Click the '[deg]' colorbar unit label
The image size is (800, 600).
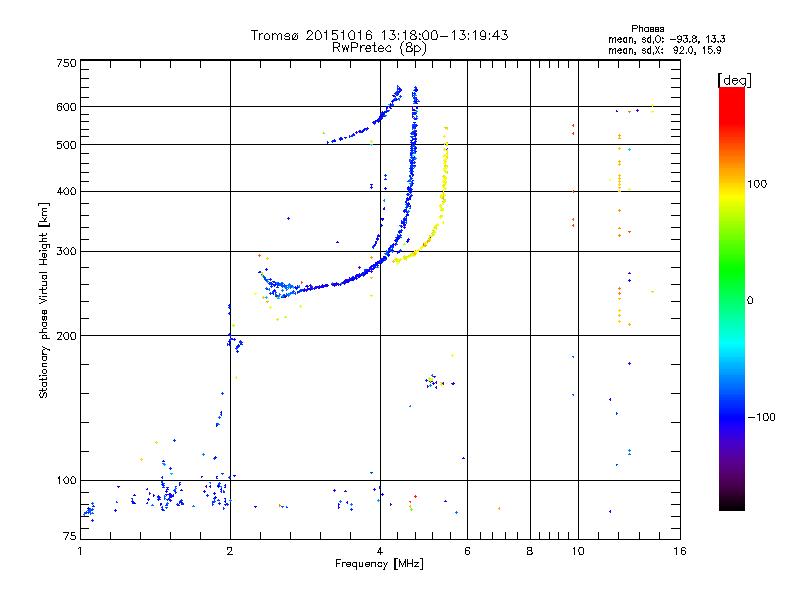pyautogui.click(x=734, y=80)
